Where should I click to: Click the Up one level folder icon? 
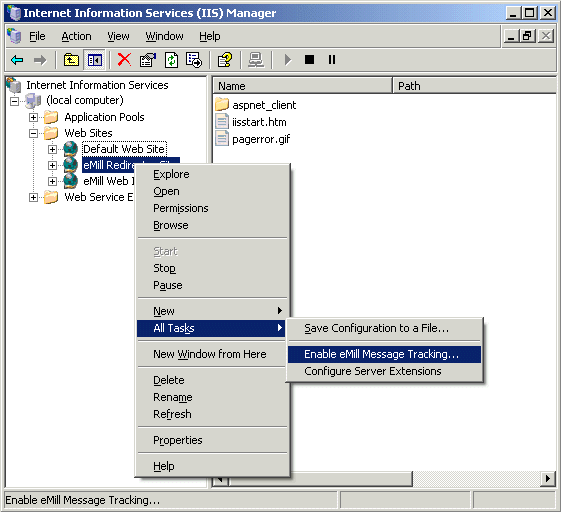(x=71, y=60)
